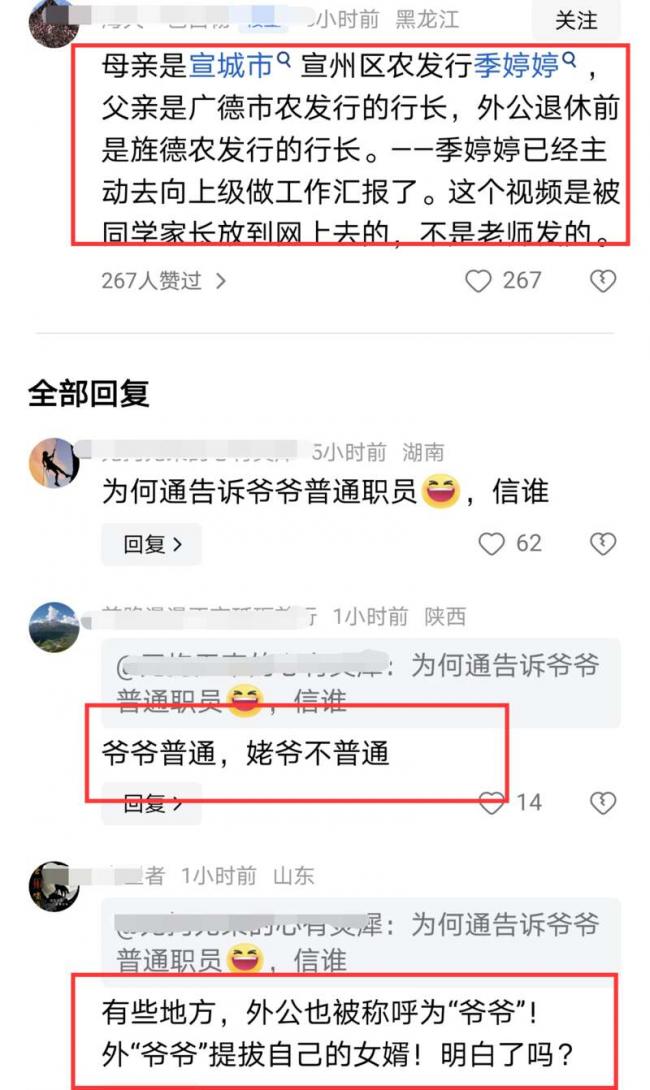650x1090 pixels.
Task: Follow the commenter with 关注 button
Action: (576, 19)
